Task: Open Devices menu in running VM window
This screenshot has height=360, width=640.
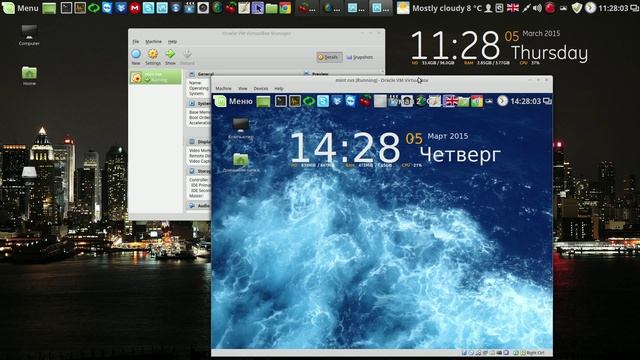Action: 261,89
